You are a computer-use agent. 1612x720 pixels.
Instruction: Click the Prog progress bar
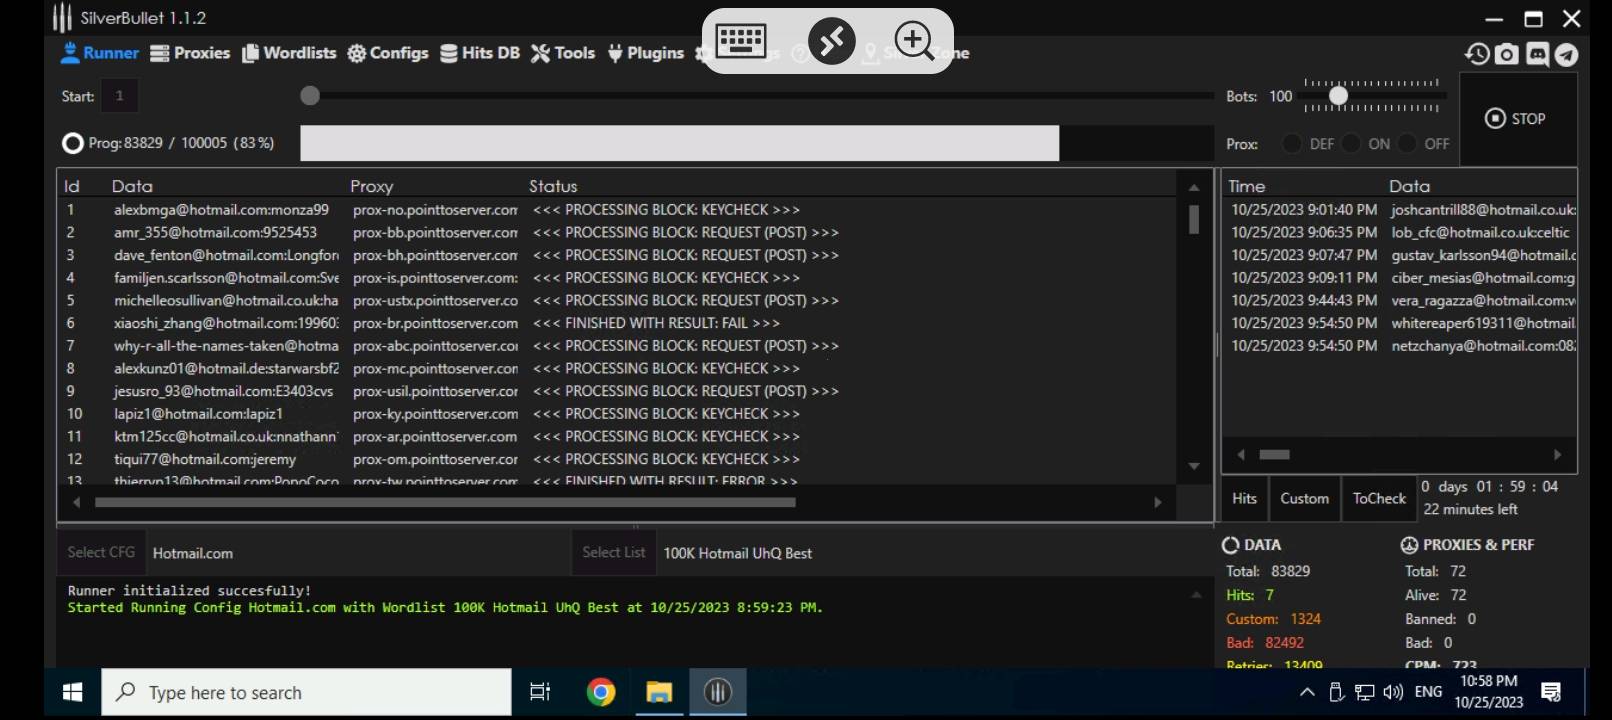(x=757, y=143)
